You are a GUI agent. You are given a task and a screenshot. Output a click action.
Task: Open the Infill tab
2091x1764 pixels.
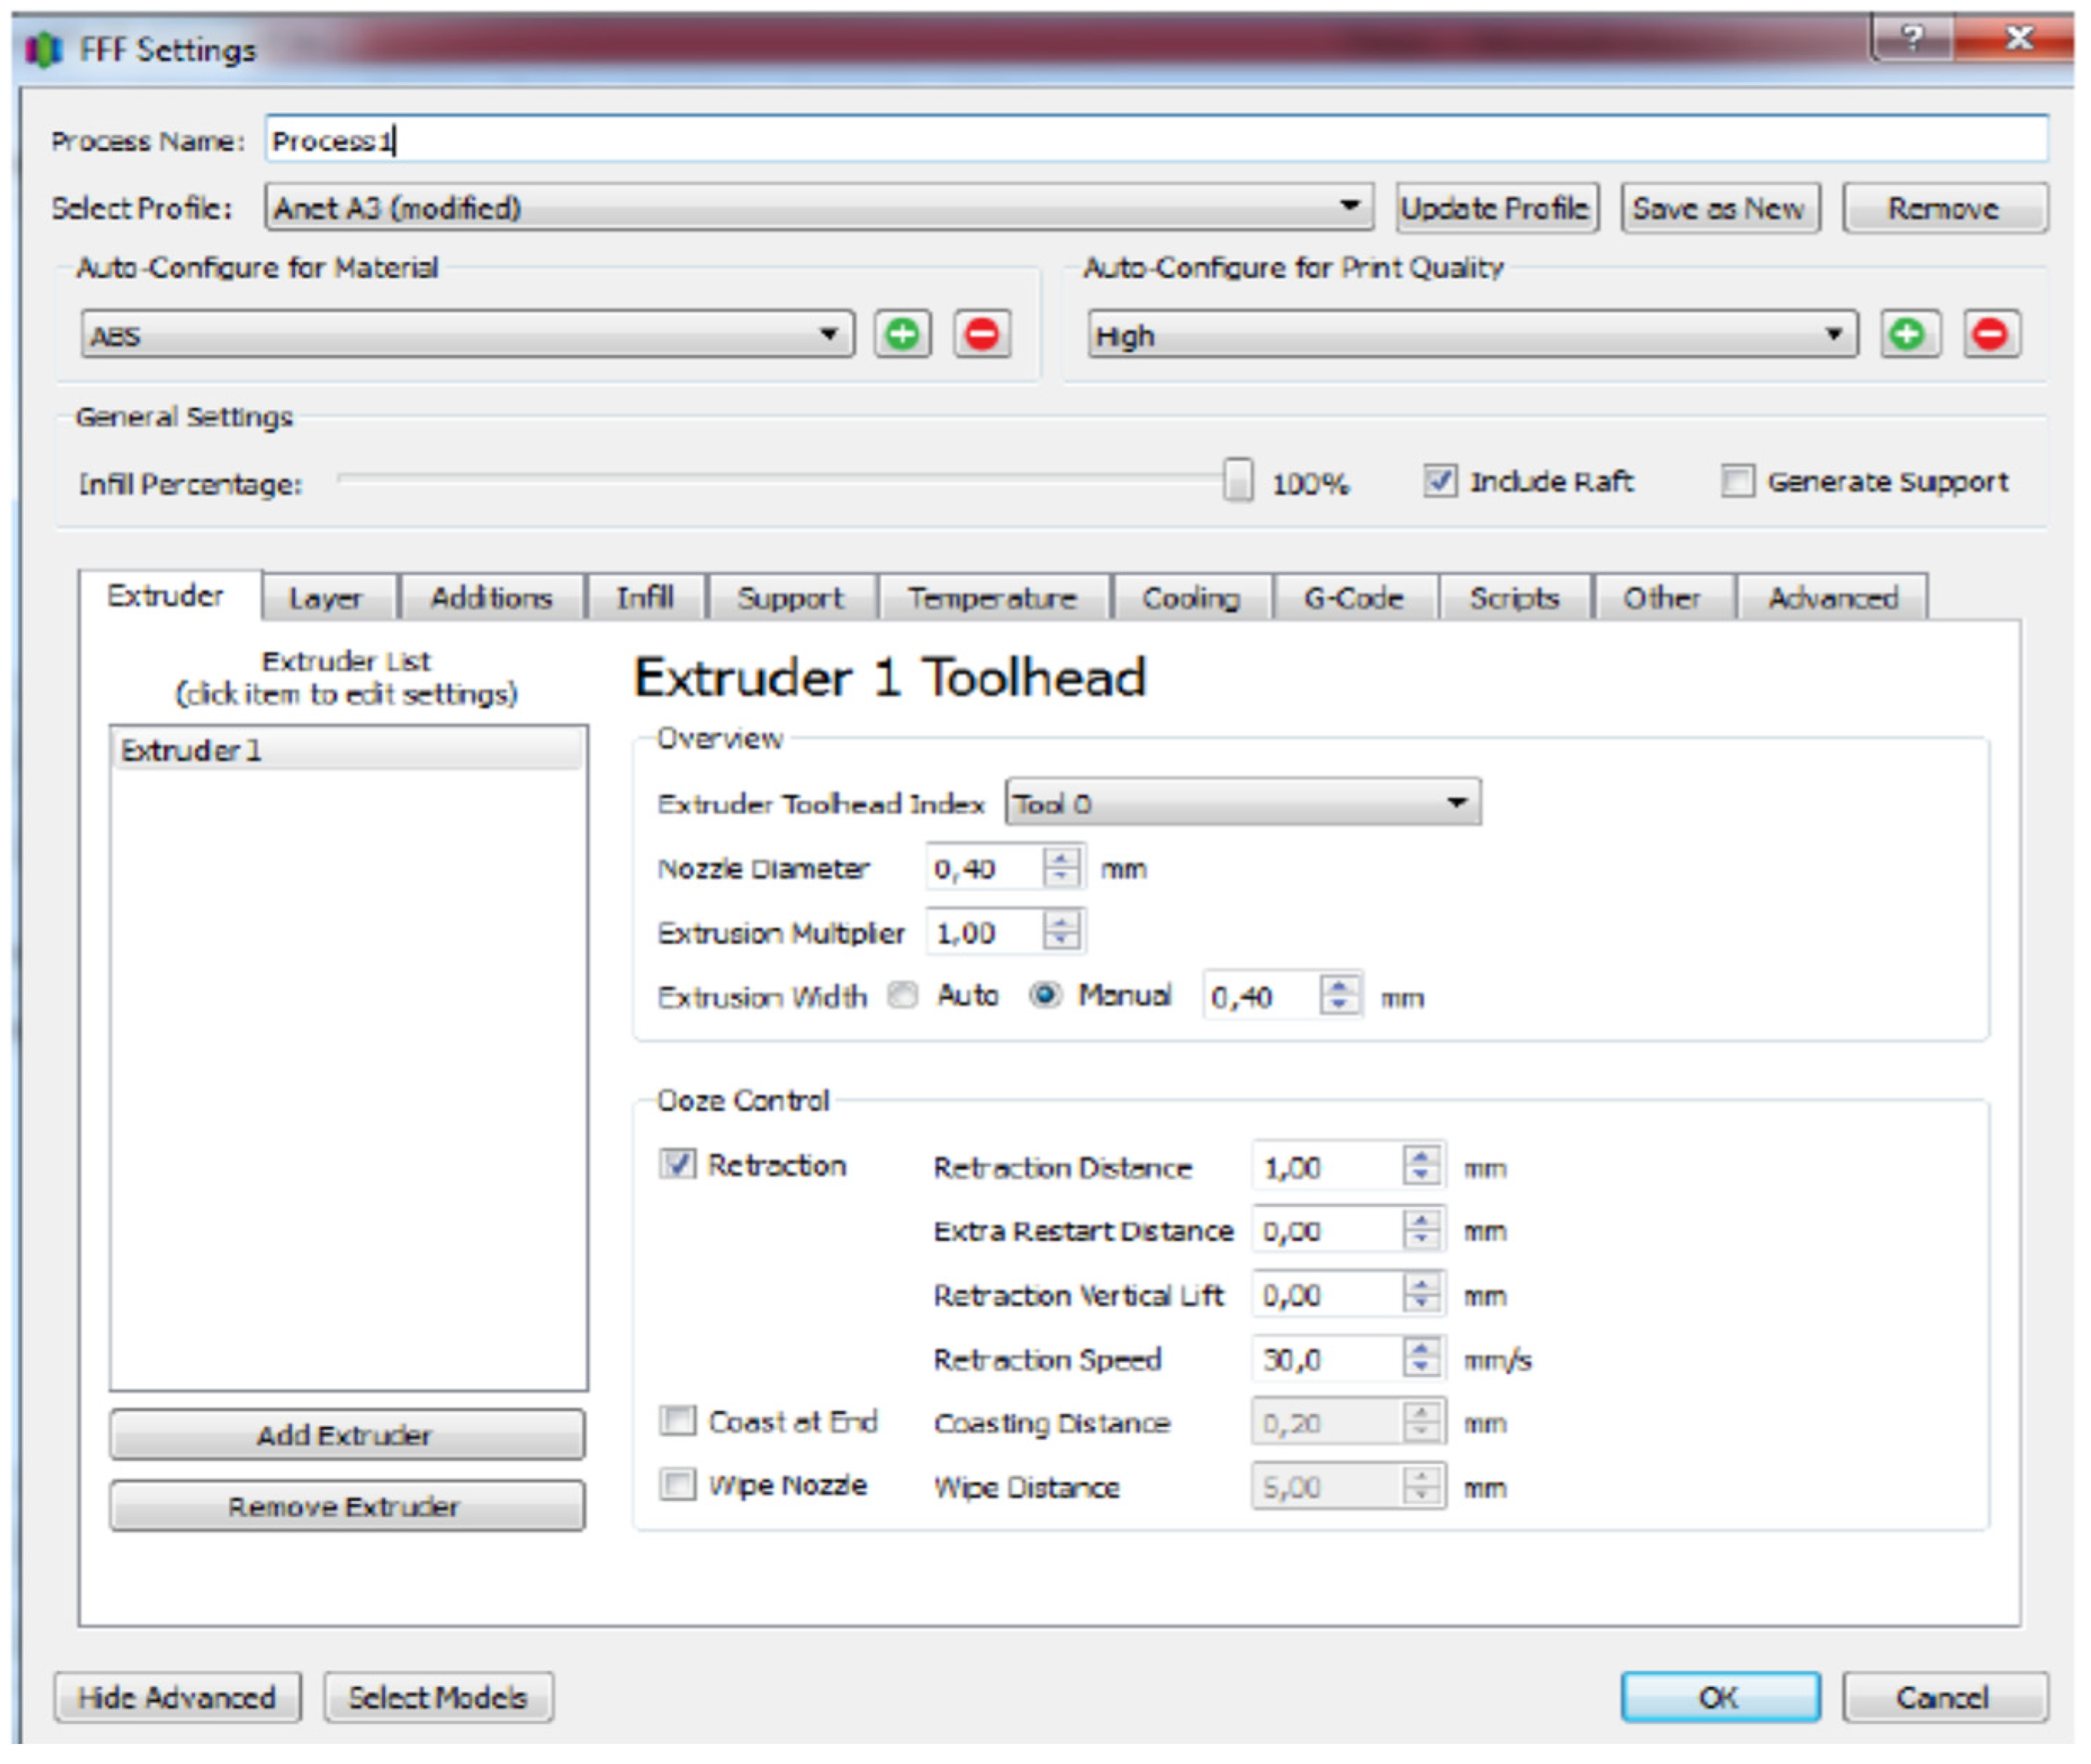click(x=645, y=598)
